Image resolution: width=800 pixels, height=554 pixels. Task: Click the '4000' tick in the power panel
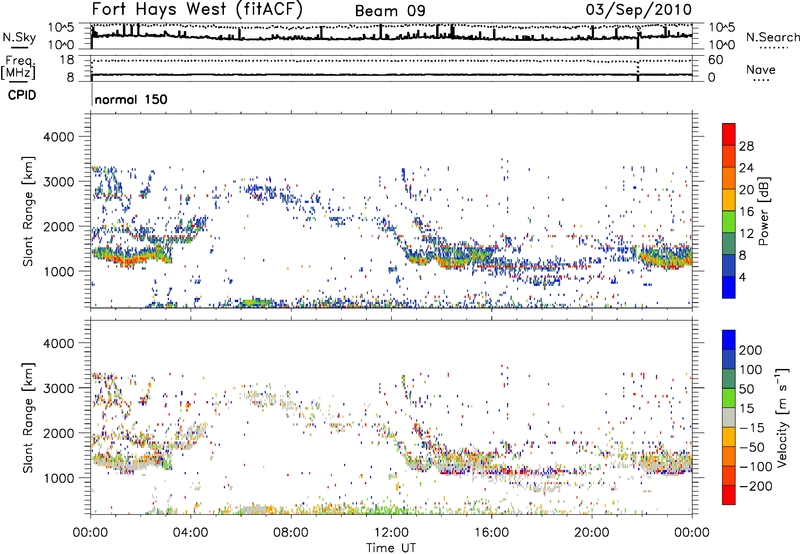pos(59,137)
